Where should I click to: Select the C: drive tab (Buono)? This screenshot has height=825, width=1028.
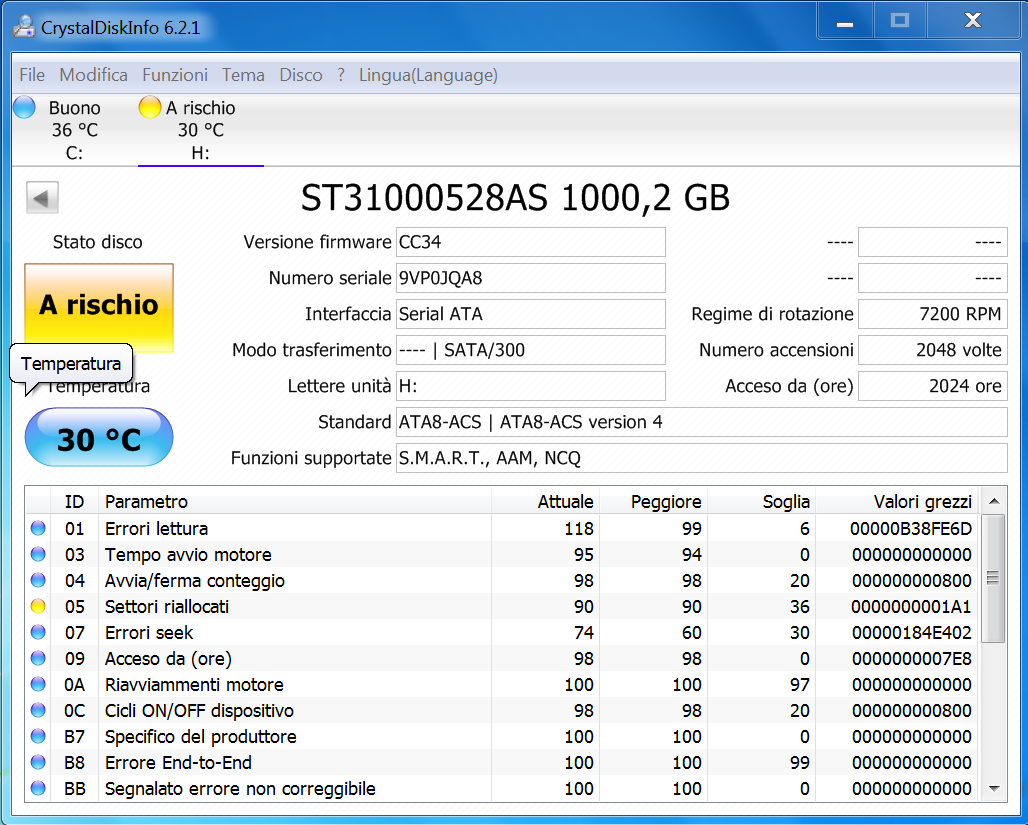pos(73,130)
